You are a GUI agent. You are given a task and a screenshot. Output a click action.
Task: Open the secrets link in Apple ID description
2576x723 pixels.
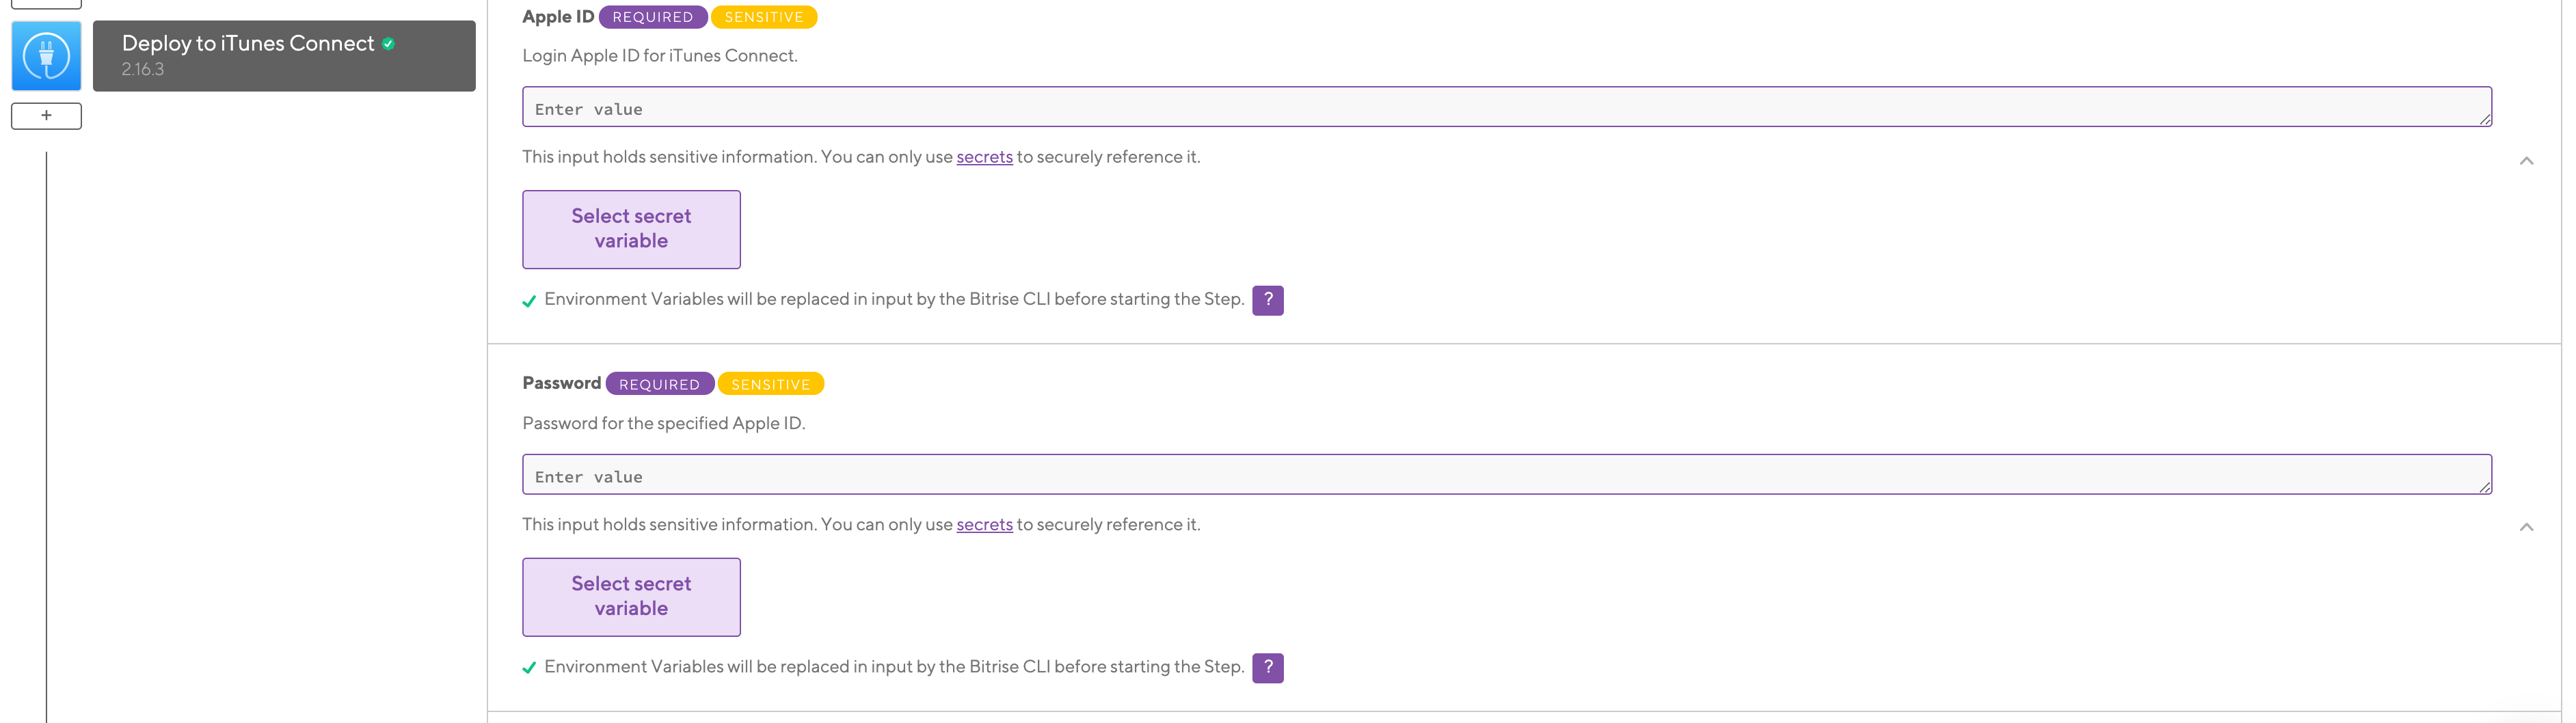tap(984, 157)
